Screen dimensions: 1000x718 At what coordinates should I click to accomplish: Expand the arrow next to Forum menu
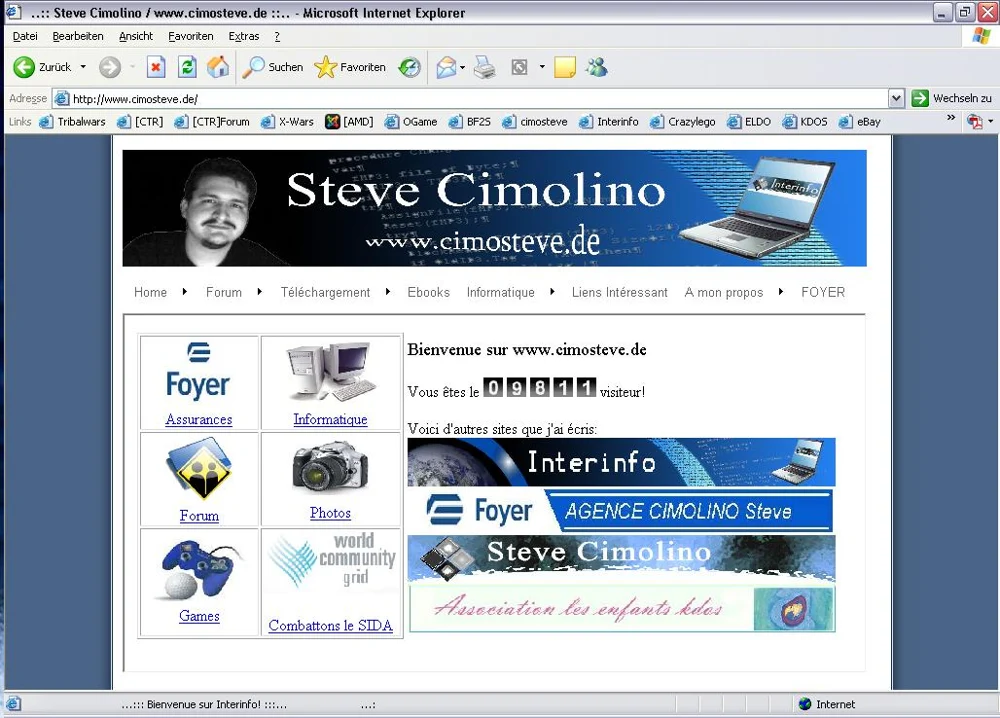(259, 292)
